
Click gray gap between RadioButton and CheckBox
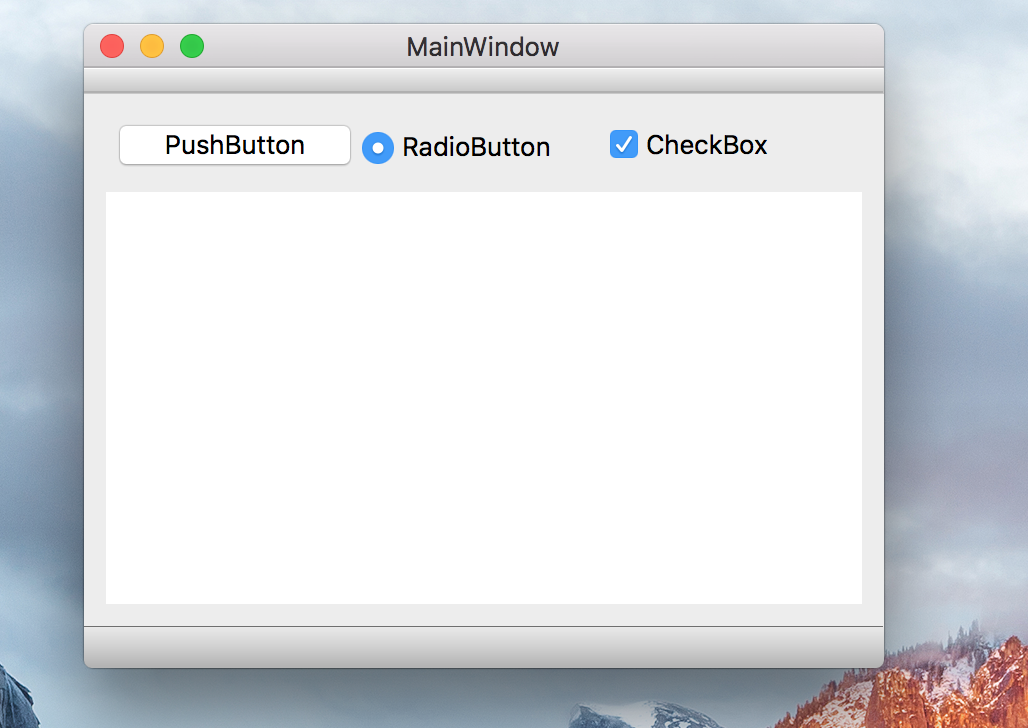coord(580,146)
